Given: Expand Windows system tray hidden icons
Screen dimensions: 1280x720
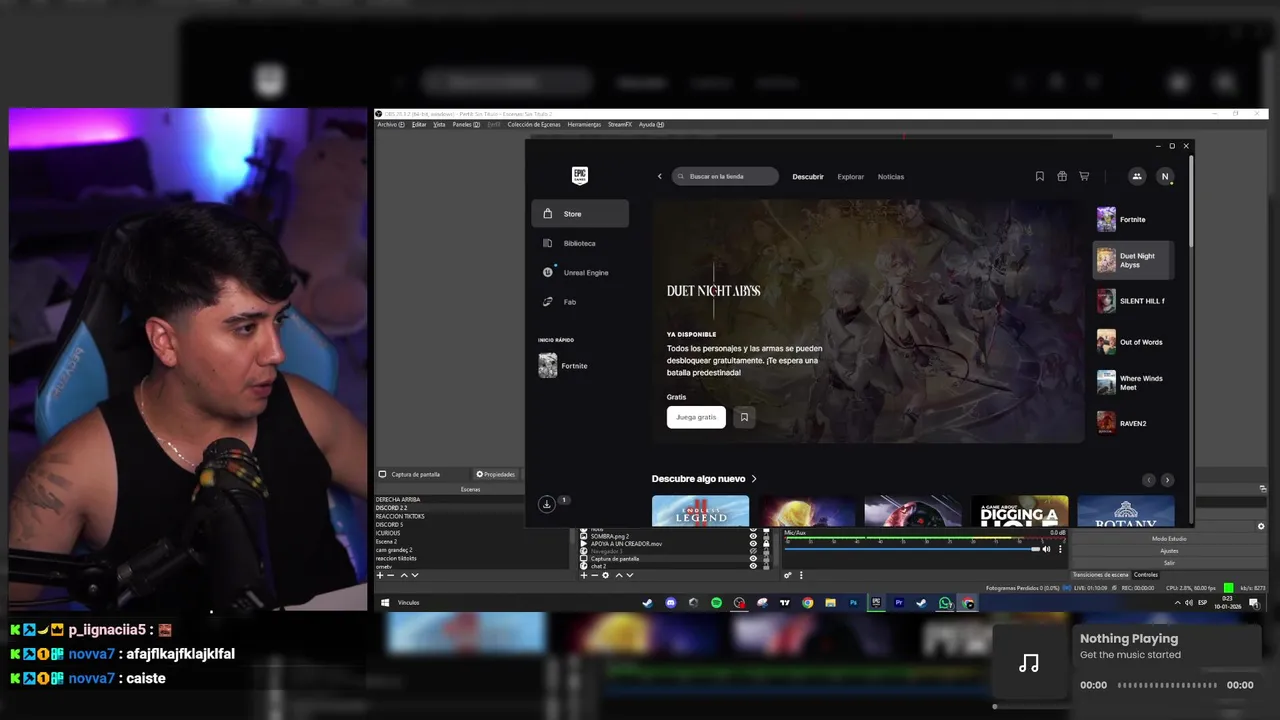Looking at the screenshot, I should (1177, 603).
